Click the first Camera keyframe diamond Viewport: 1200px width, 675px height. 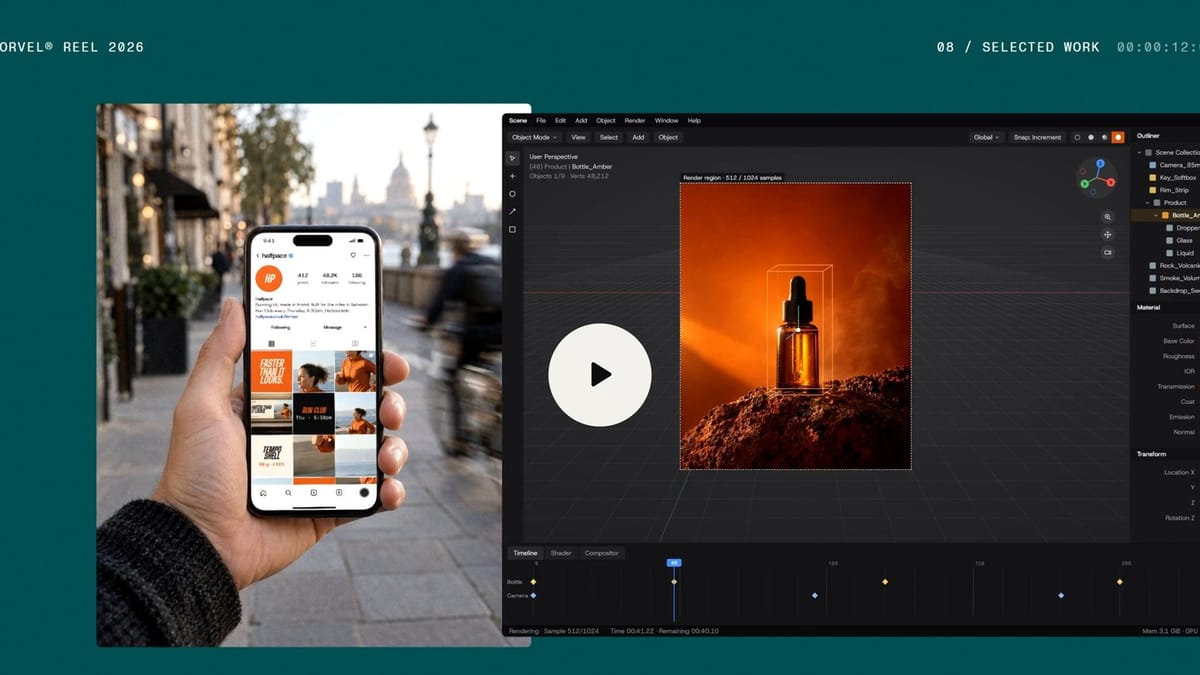coord(533,595)
